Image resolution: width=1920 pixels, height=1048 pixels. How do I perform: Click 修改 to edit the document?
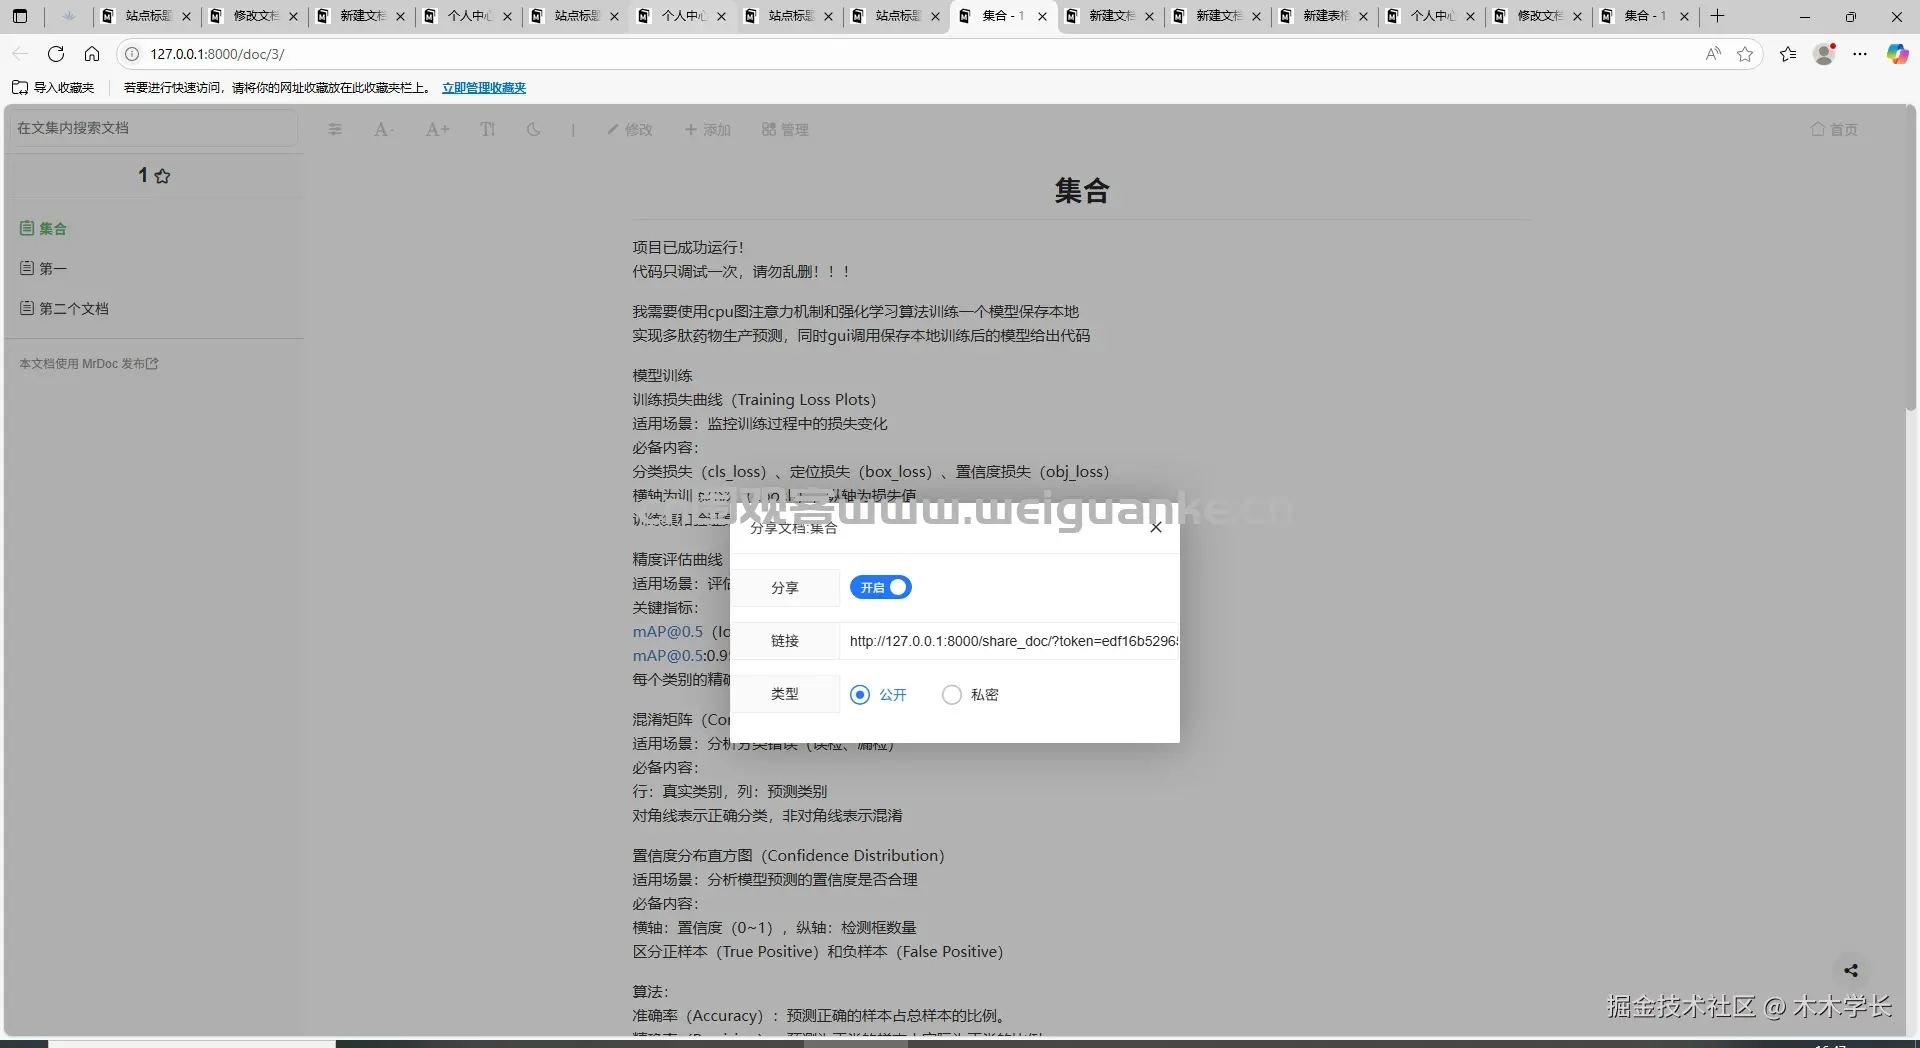(x=629, y=129)
